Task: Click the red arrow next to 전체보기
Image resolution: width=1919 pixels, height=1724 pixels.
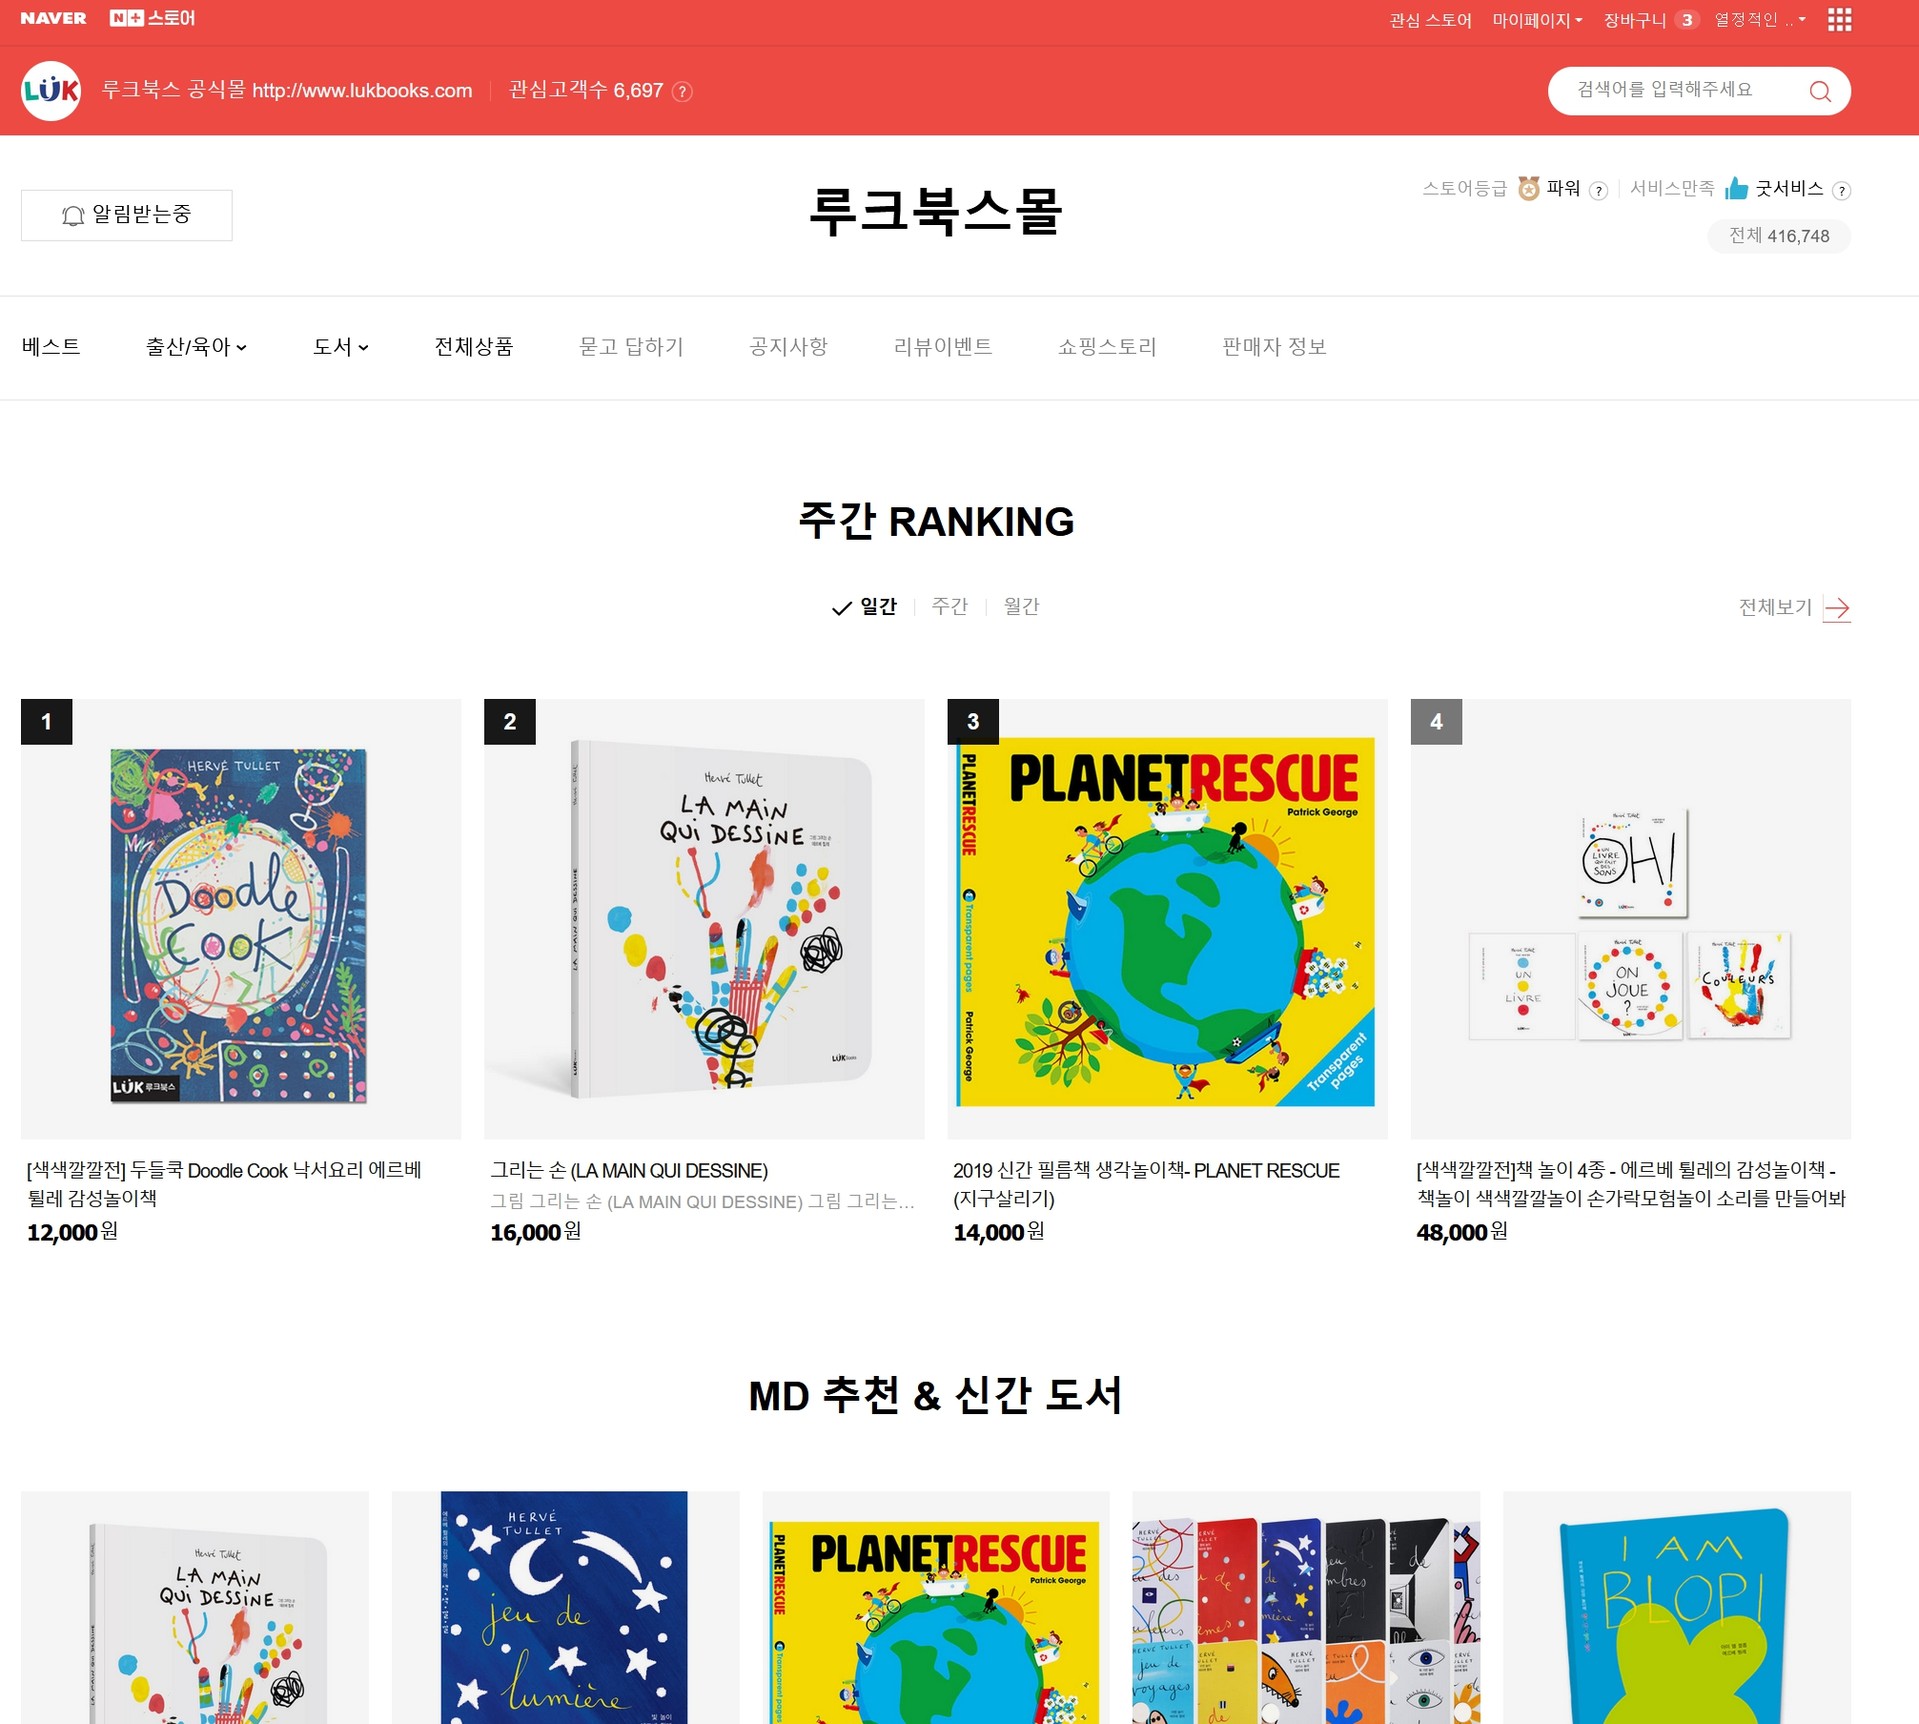Action: (1836, 608)
